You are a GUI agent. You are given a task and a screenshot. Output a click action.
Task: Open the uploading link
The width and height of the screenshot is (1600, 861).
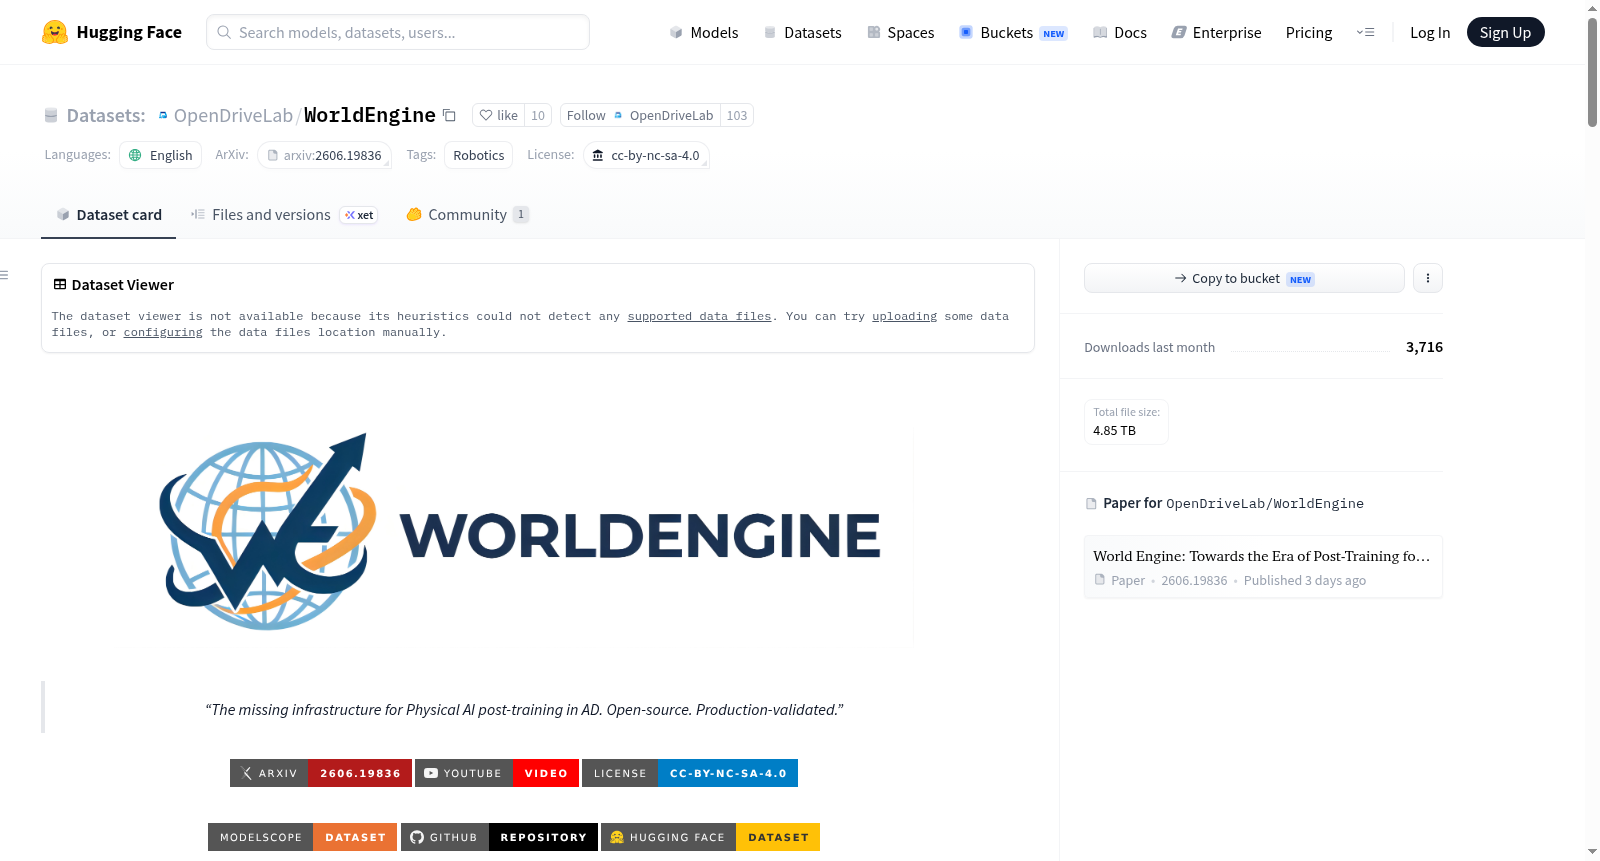pos(904,316)
